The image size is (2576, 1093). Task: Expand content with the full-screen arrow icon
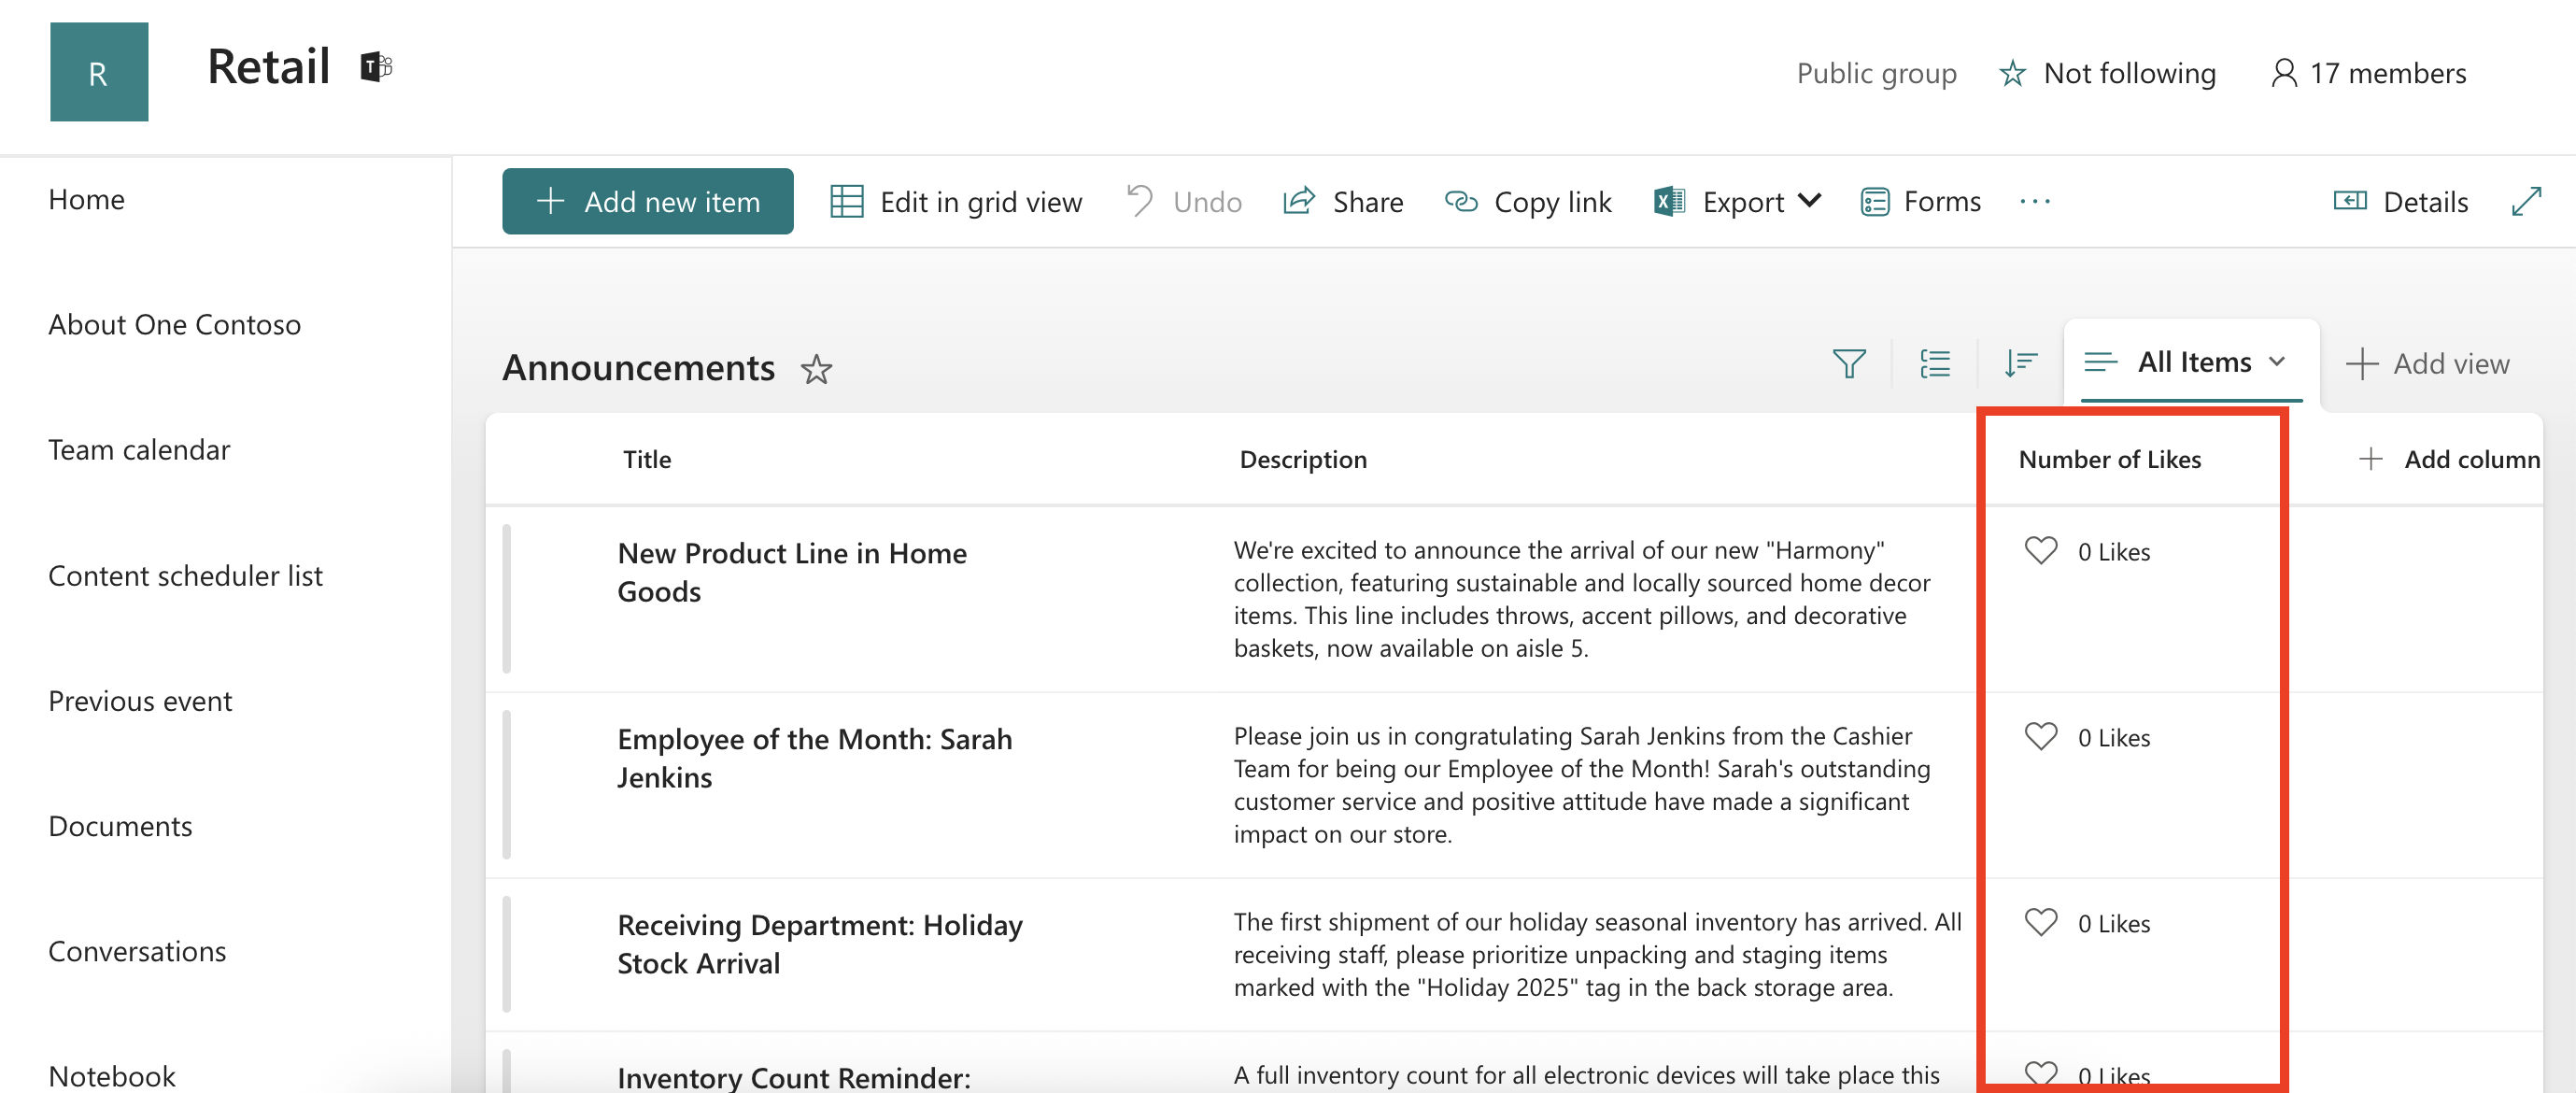[2526, 201]
